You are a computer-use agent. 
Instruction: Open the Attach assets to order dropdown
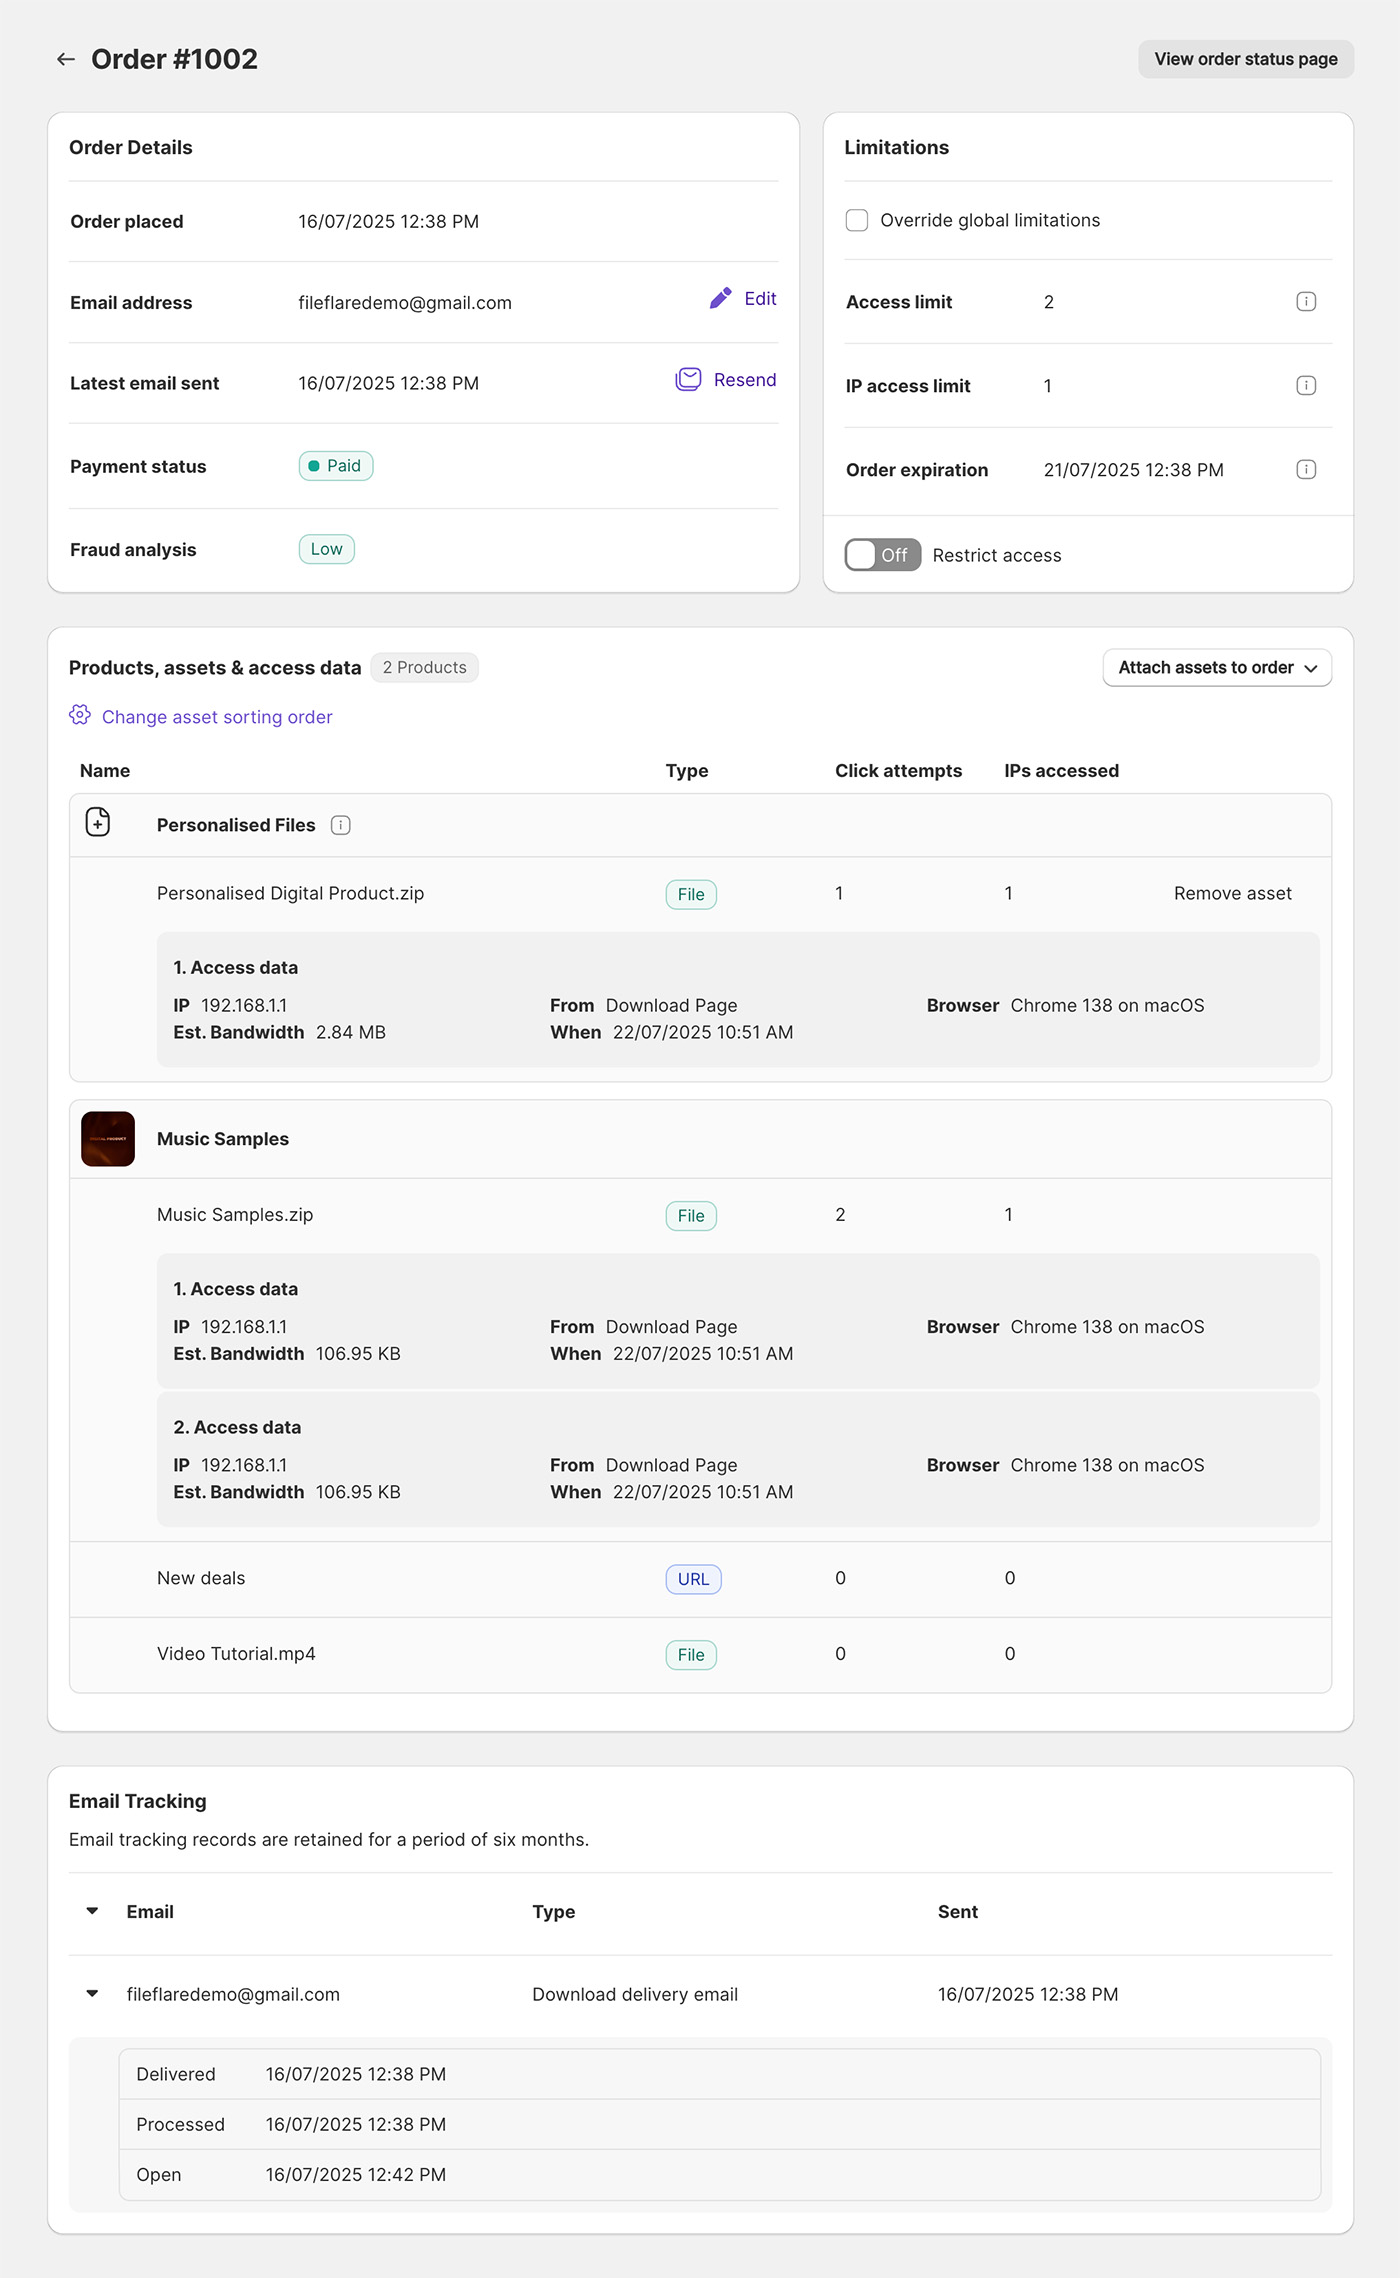coord(1216,668)
